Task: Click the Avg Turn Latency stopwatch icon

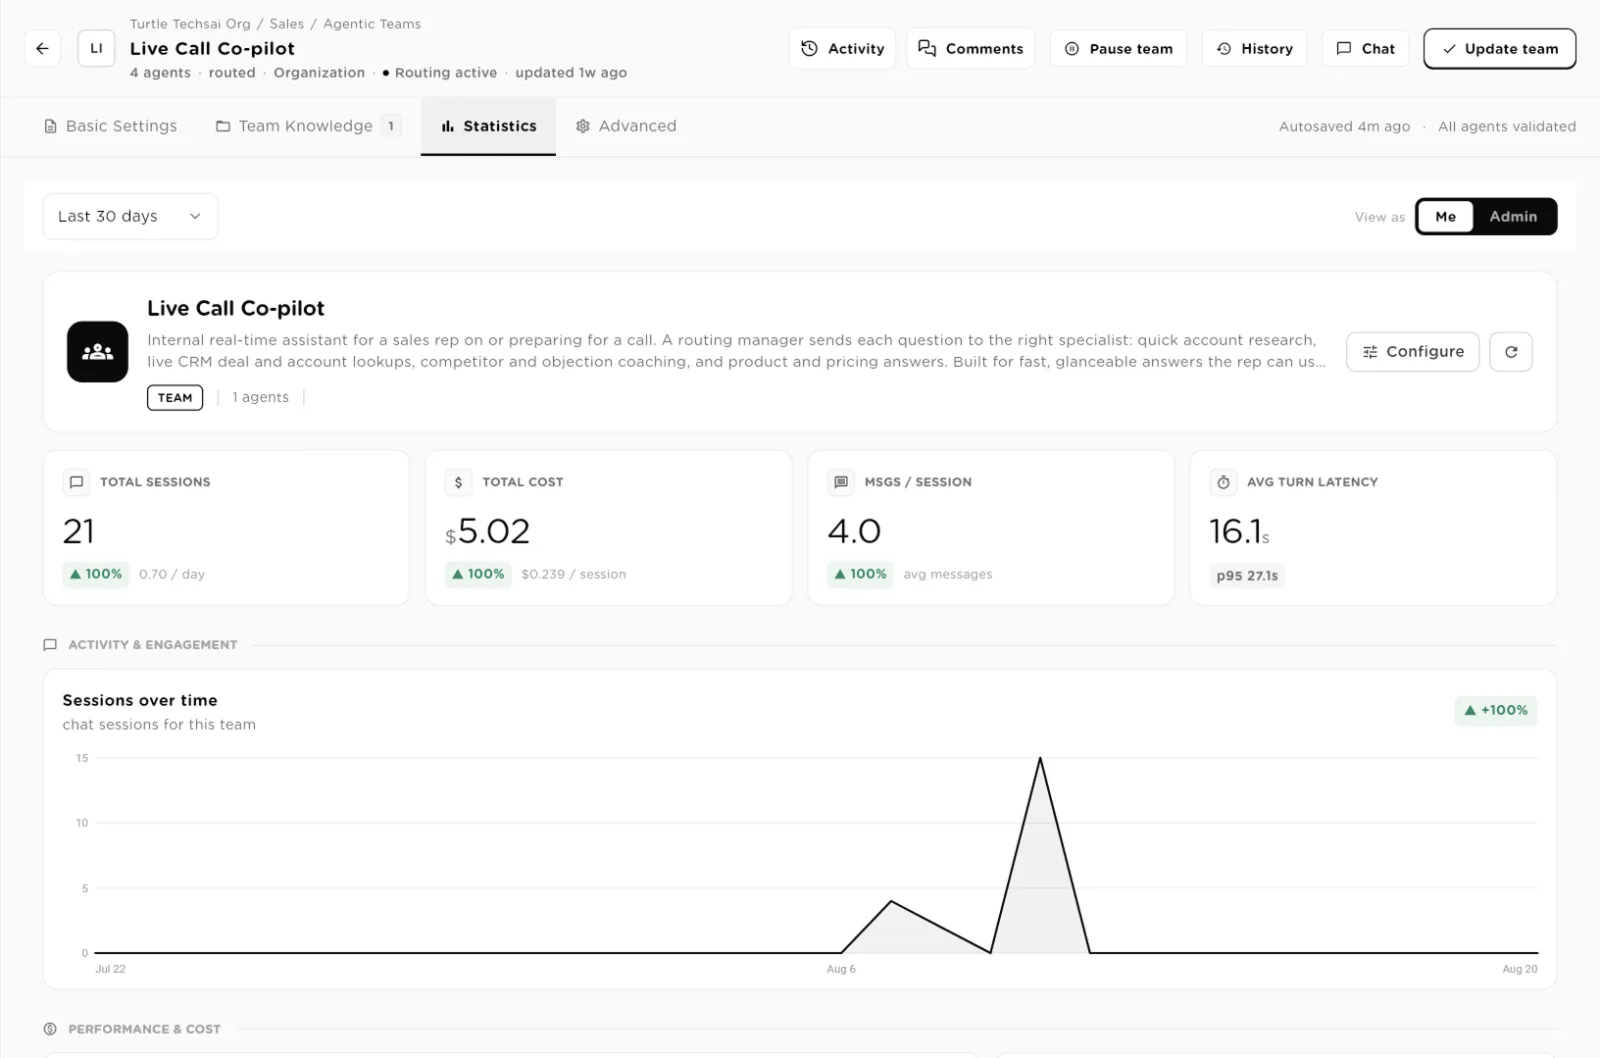Action: [x=1223, y=482]
